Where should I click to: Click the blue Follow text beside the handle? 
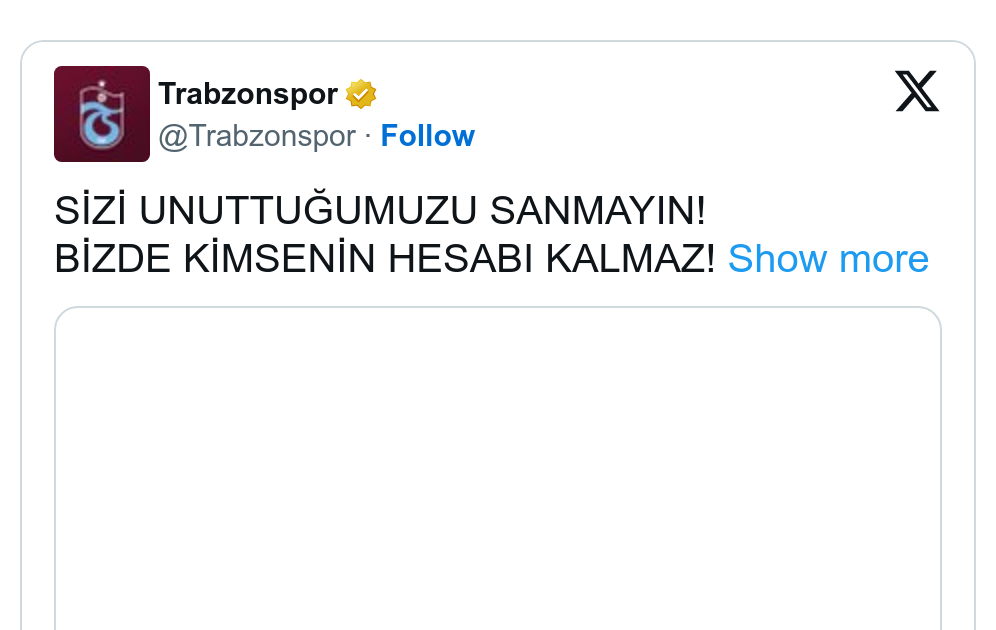click(427, 136)
